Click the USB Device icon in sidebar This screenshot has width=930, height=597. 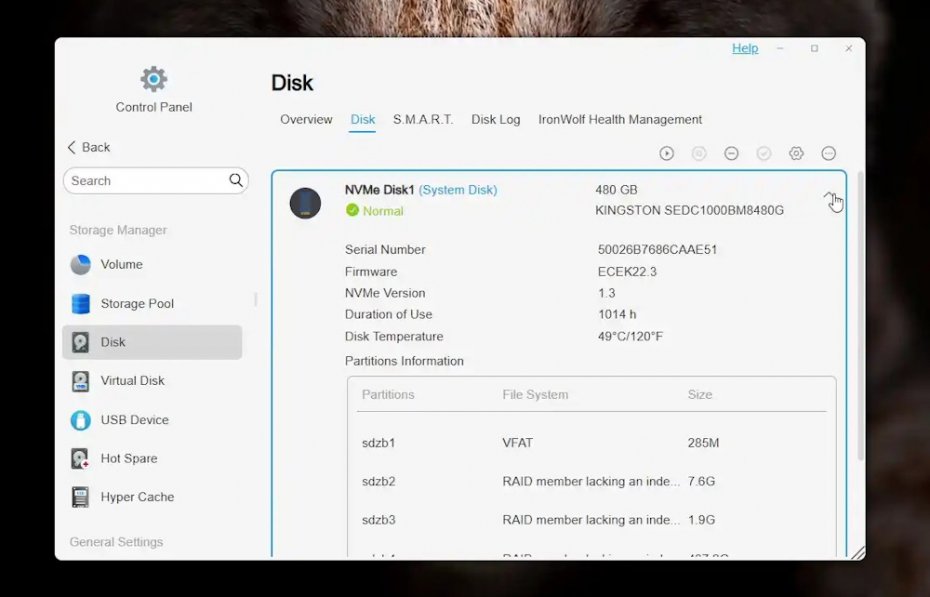click(80, 420)
